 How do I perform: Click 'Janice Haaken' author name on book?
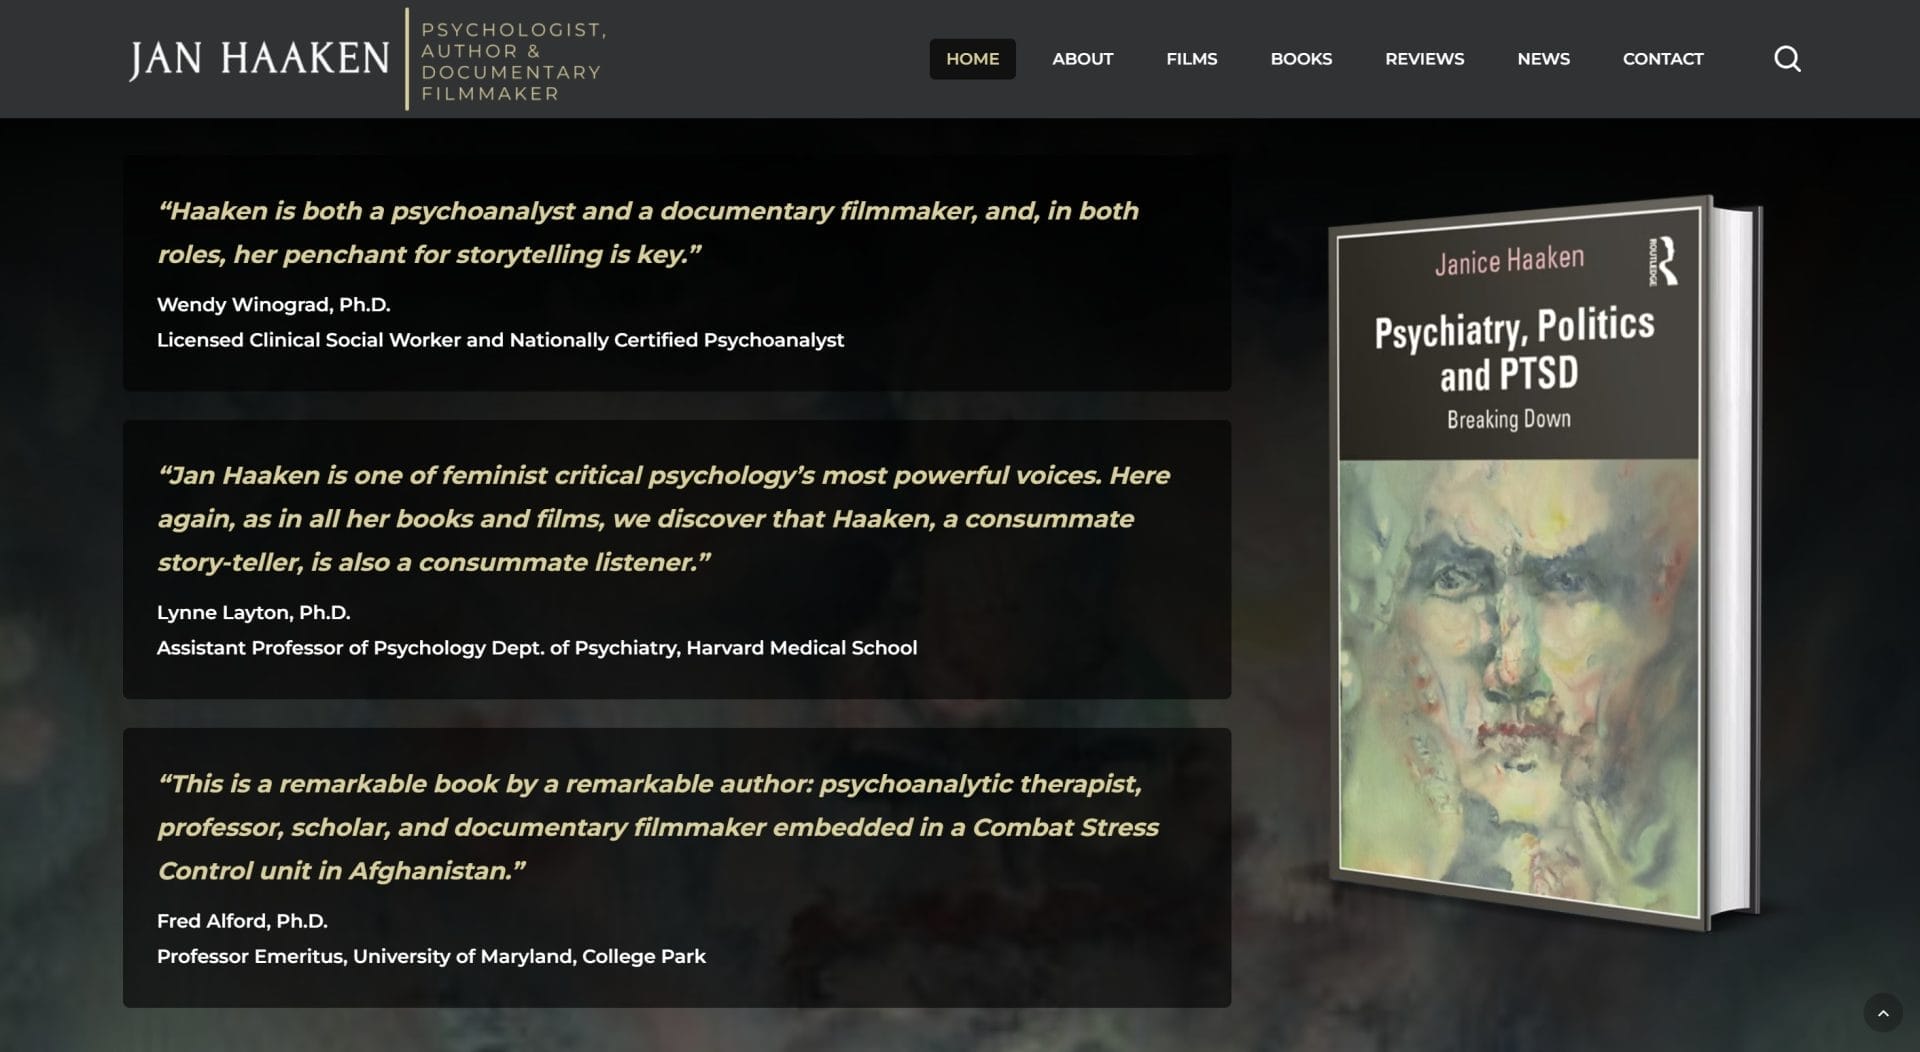(1508, 261)
